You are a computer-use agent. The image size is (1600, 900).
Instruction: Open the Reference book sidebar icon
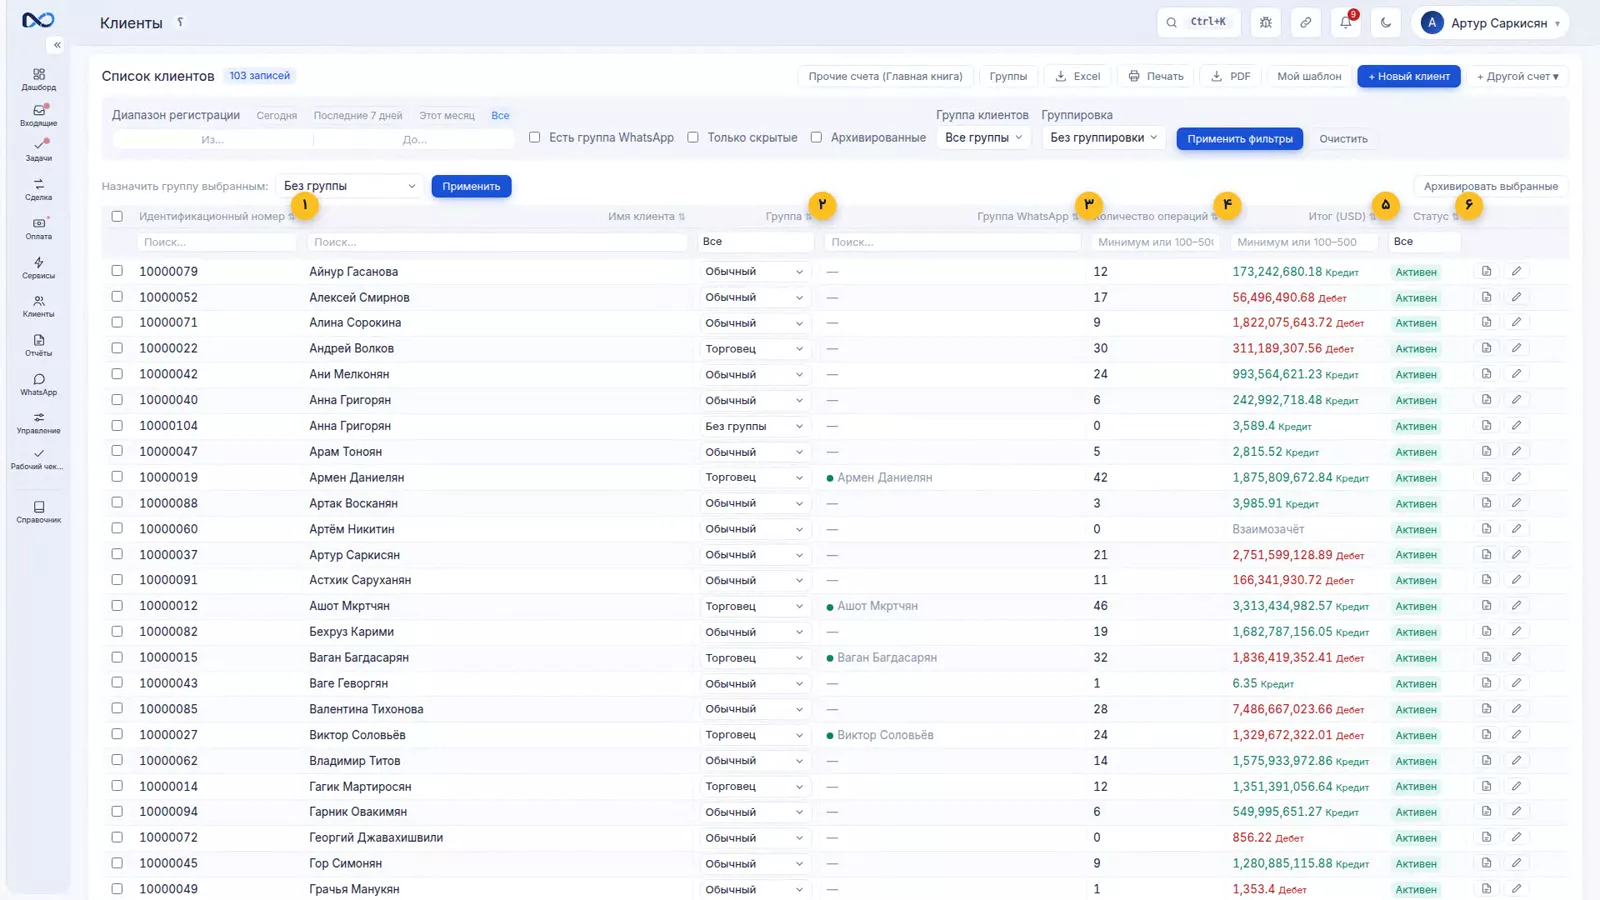39,512
